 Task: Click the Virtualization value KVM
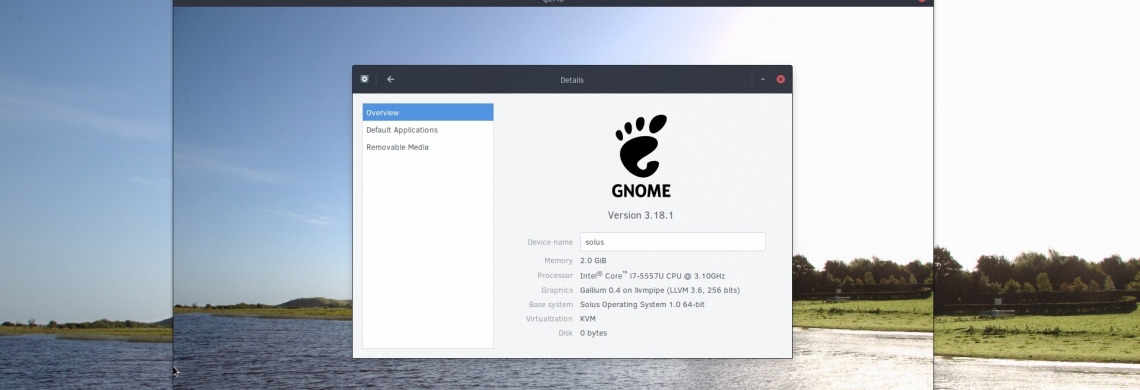588,319
